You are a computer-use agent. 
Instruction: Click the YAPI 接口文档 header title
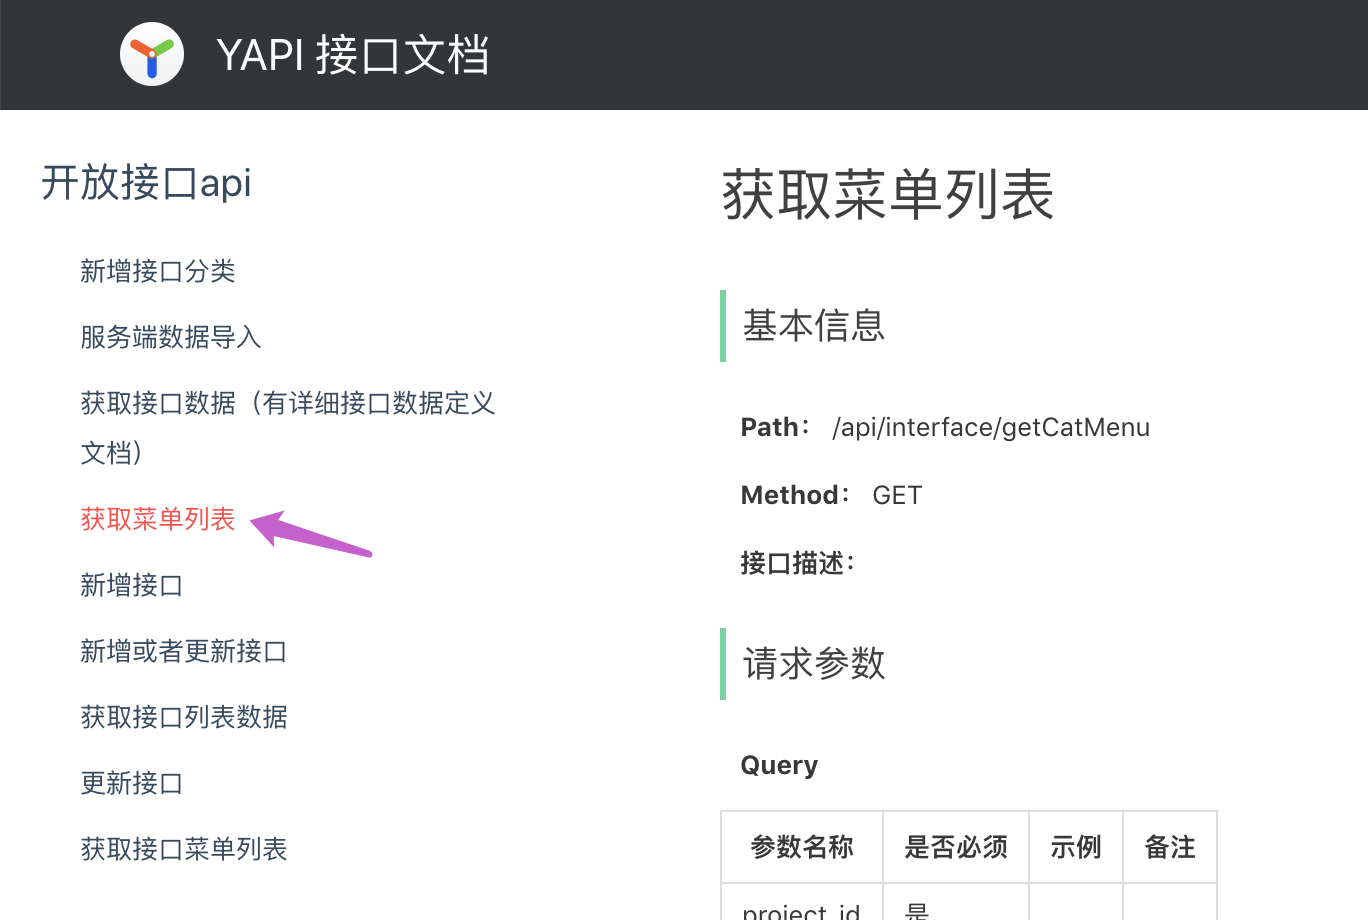click(355, 55)
